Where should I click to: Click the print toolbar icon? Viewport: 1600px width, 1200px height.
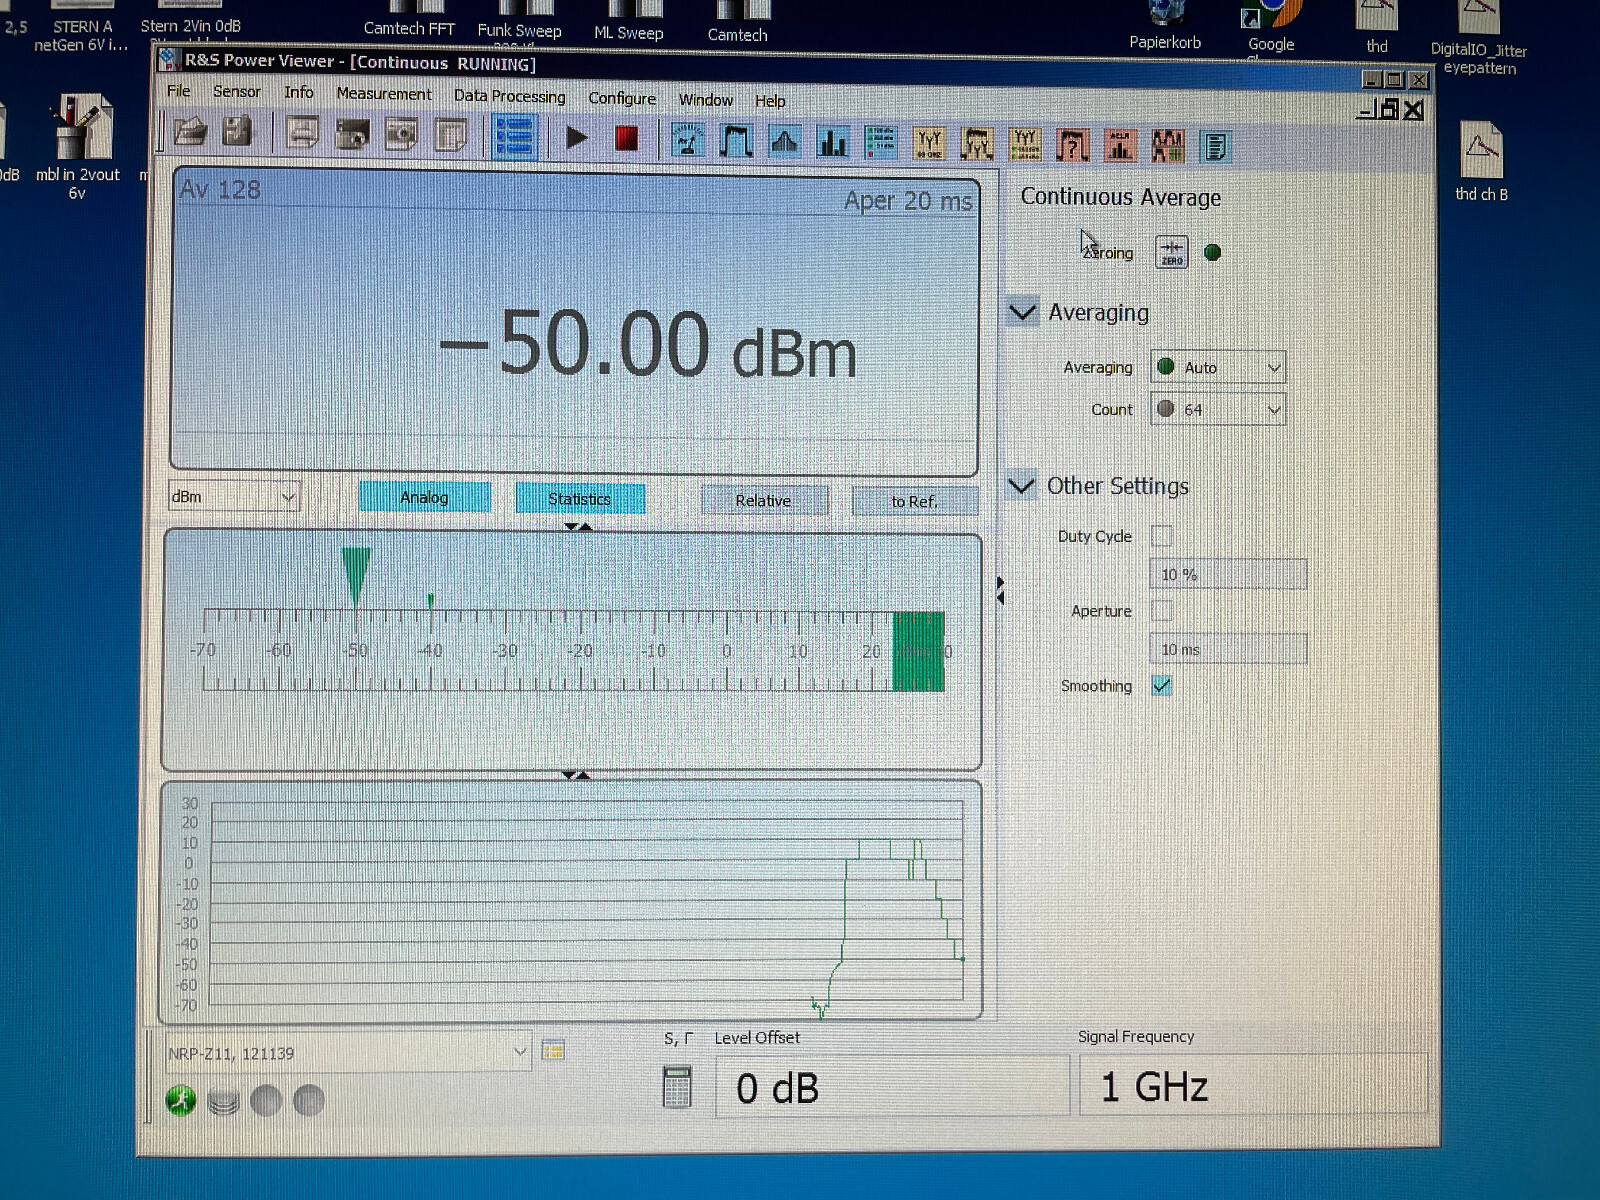click(x=303, y=133)
